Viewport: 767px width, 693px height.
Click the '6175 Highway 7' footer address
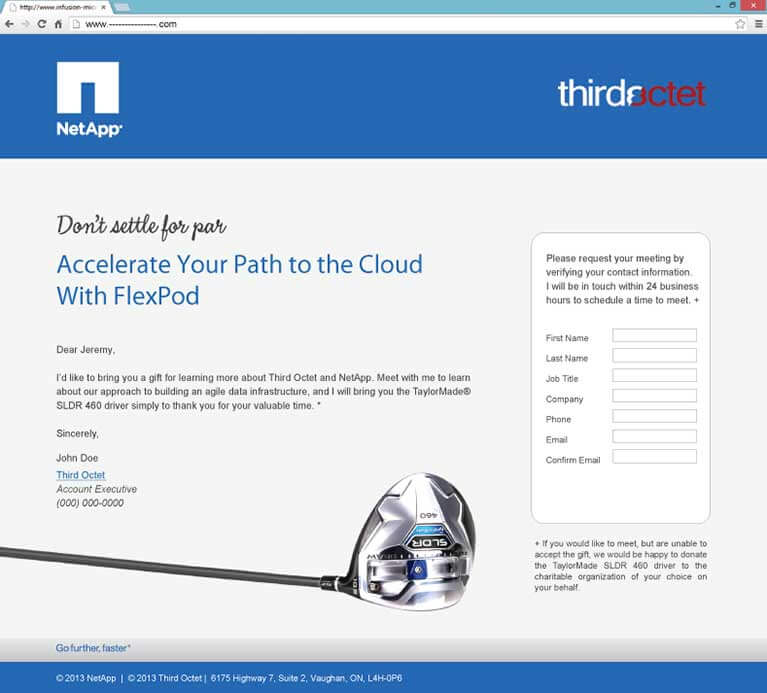pyautogui.click(x=306, y=678)
